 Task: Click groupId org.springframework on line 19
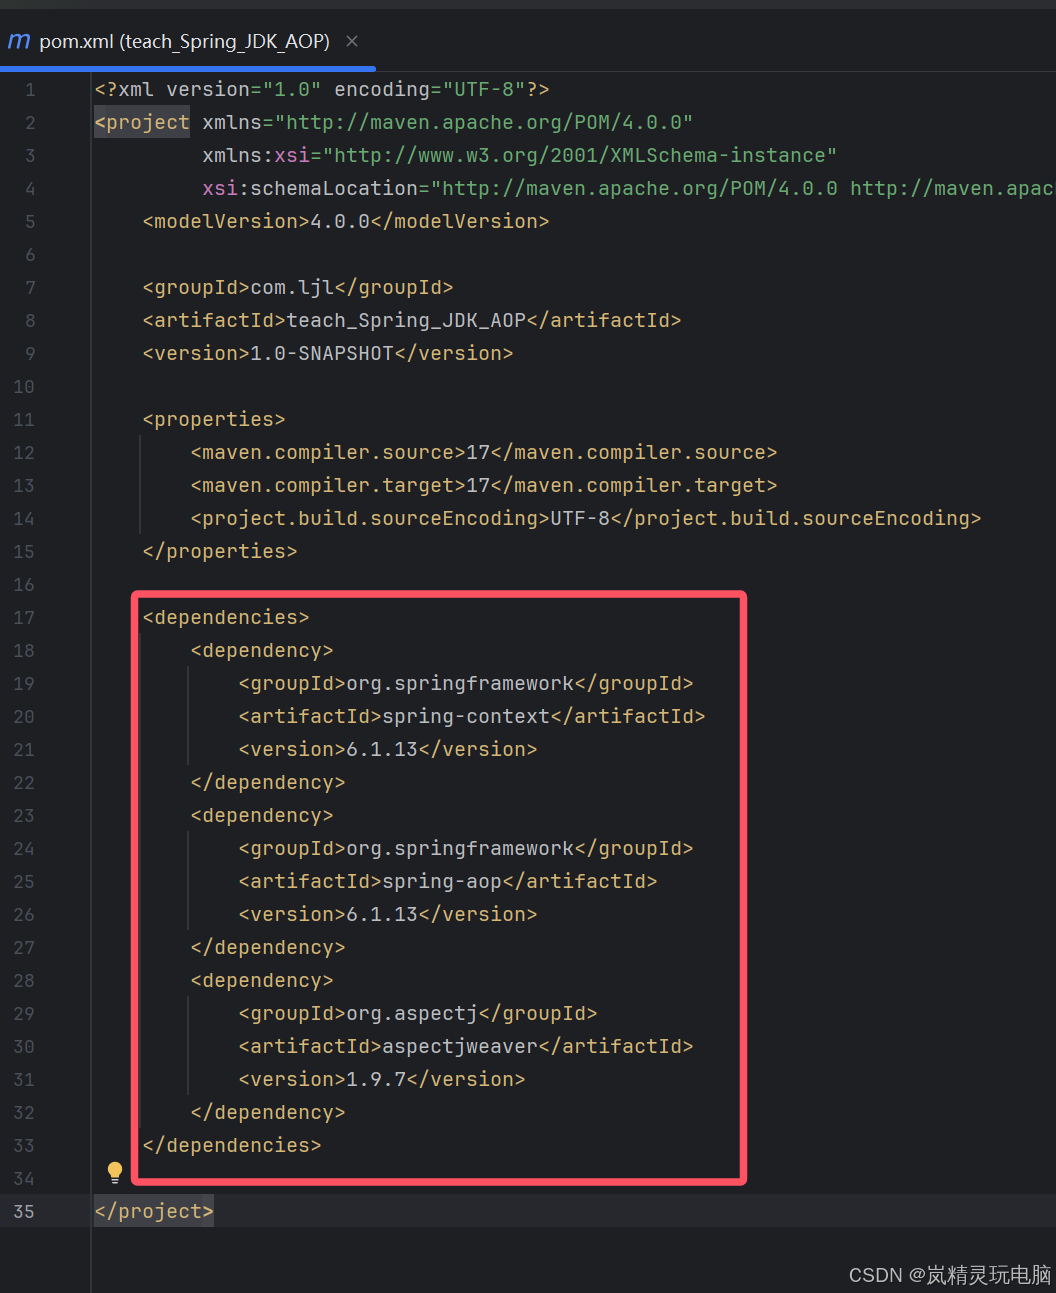click(x=466, y=683)
